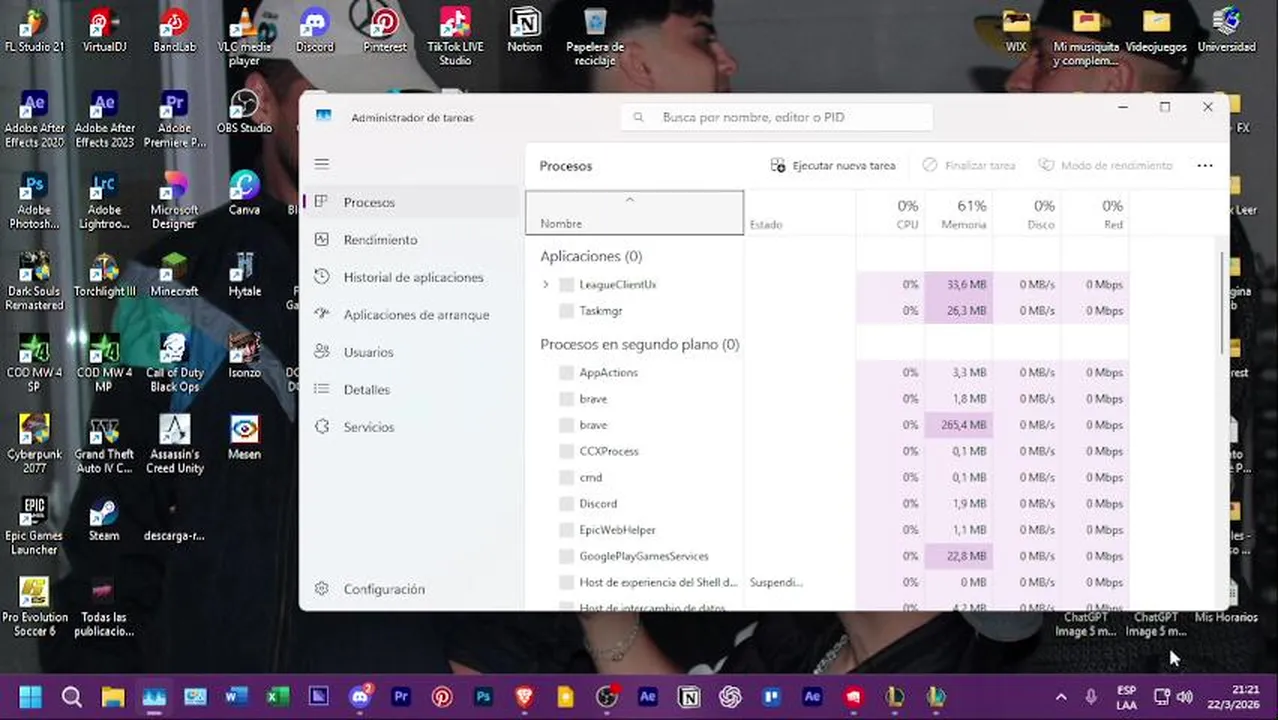The width and height of the screenshot is (1278, 720).
Task: Open the three-dots more options menu
Action: point(1204,165)
